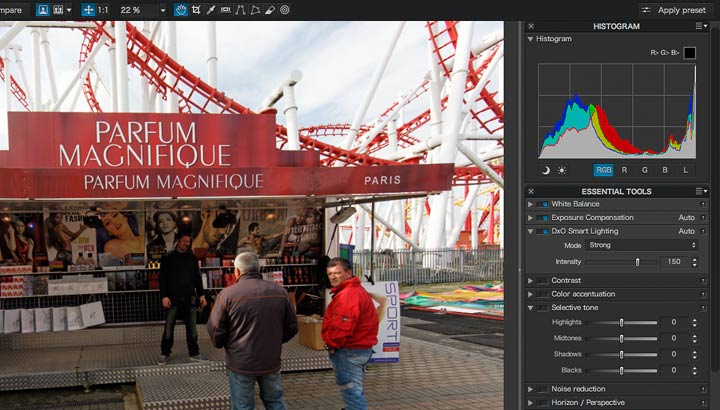Click the Smart Lighting Intensity slider

point(621,262)
